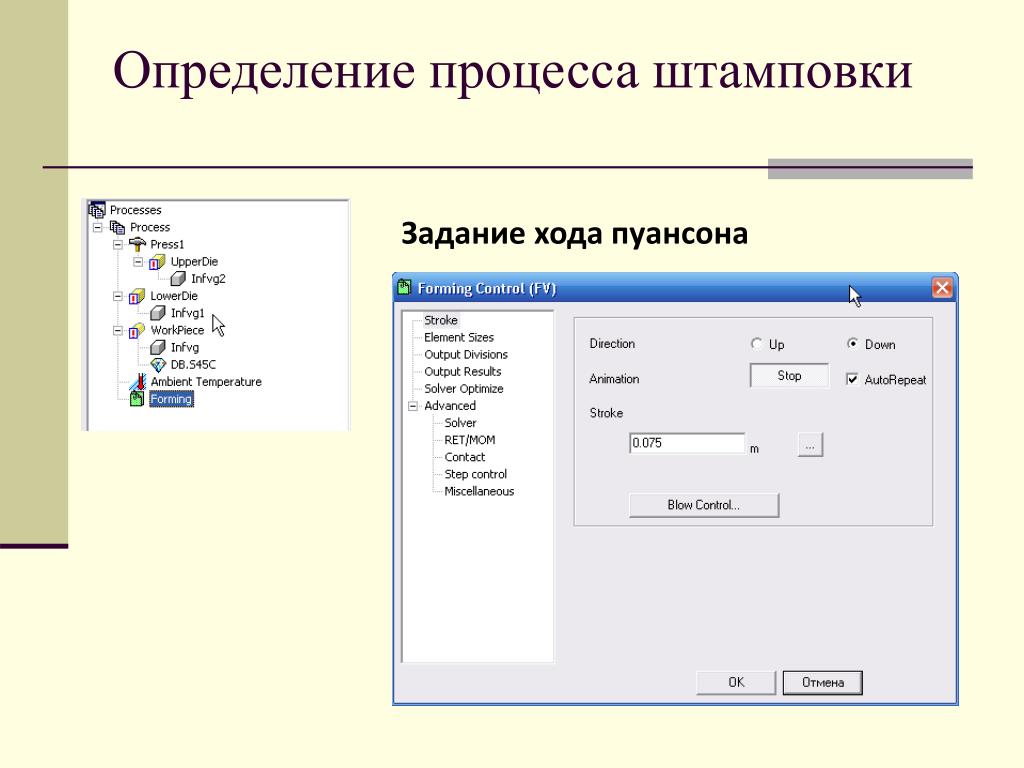Select Stroke in the settings tree

(441, 320)
